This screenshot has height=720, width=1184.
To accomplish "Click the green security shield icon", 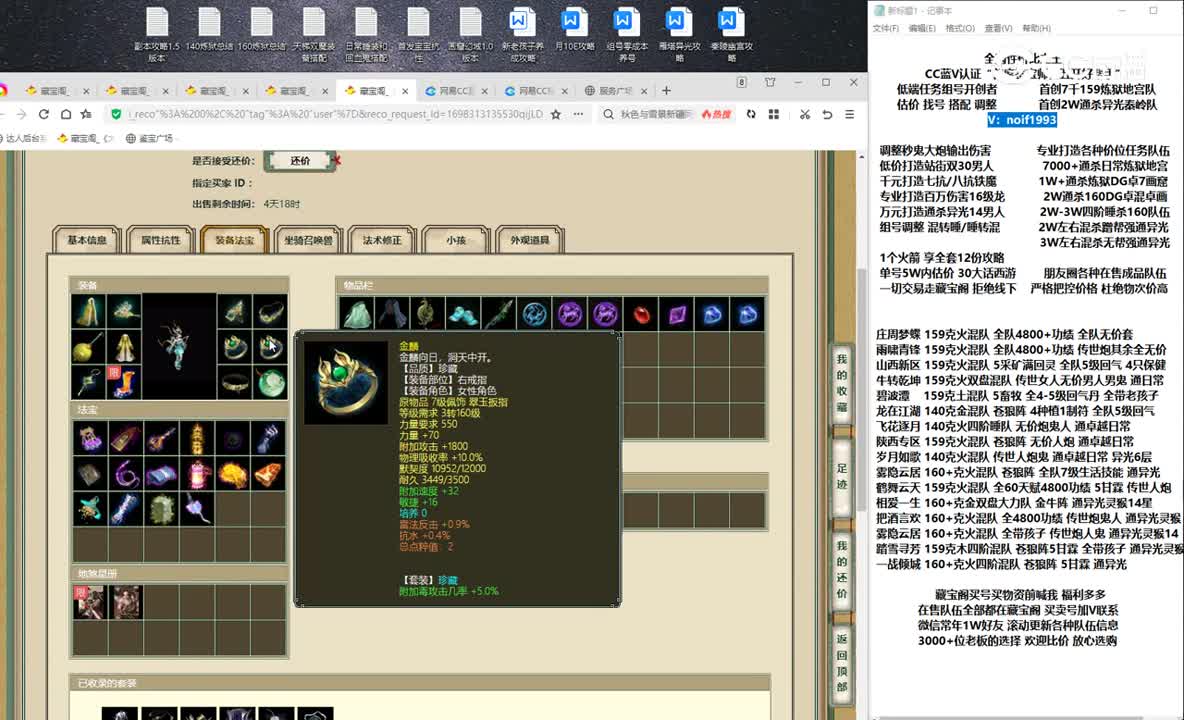I will point(116,114).
